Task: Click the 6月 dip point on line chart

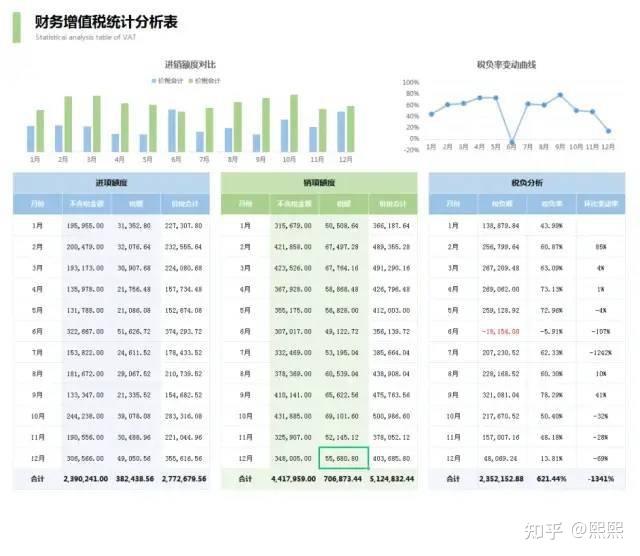Action: 512,142
